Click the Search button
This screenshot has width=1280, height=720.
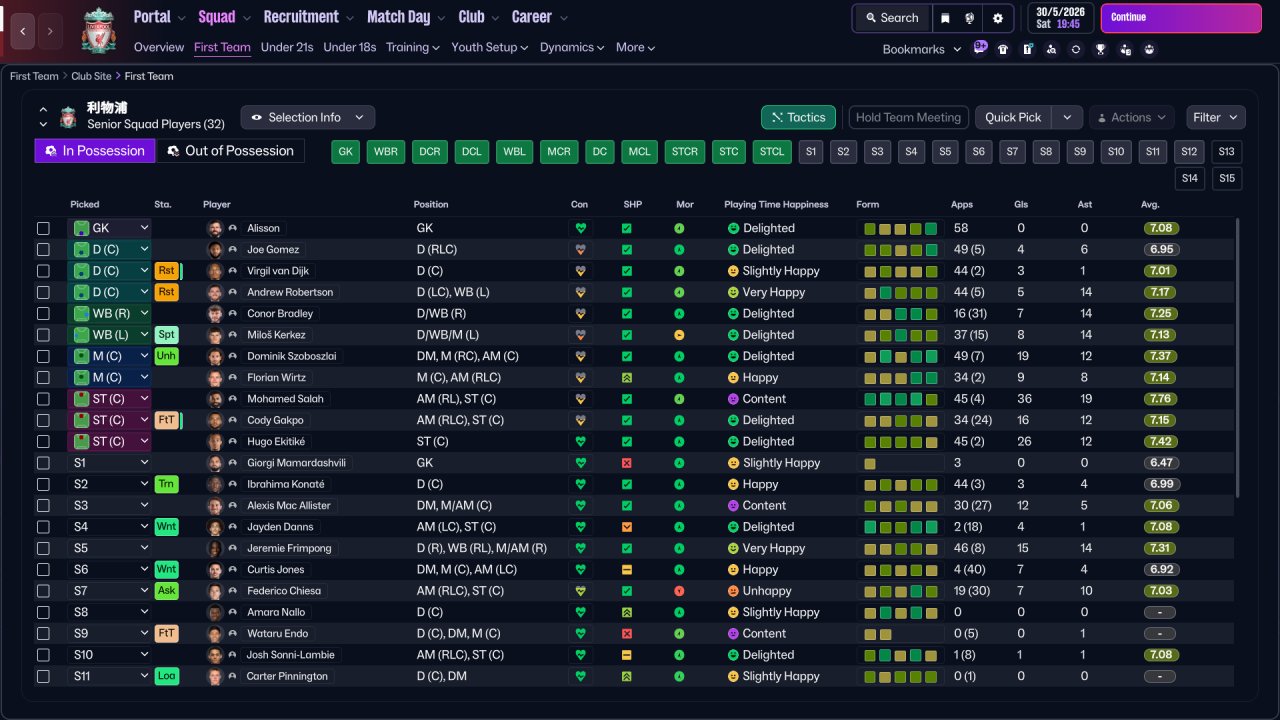click(891, 18)
